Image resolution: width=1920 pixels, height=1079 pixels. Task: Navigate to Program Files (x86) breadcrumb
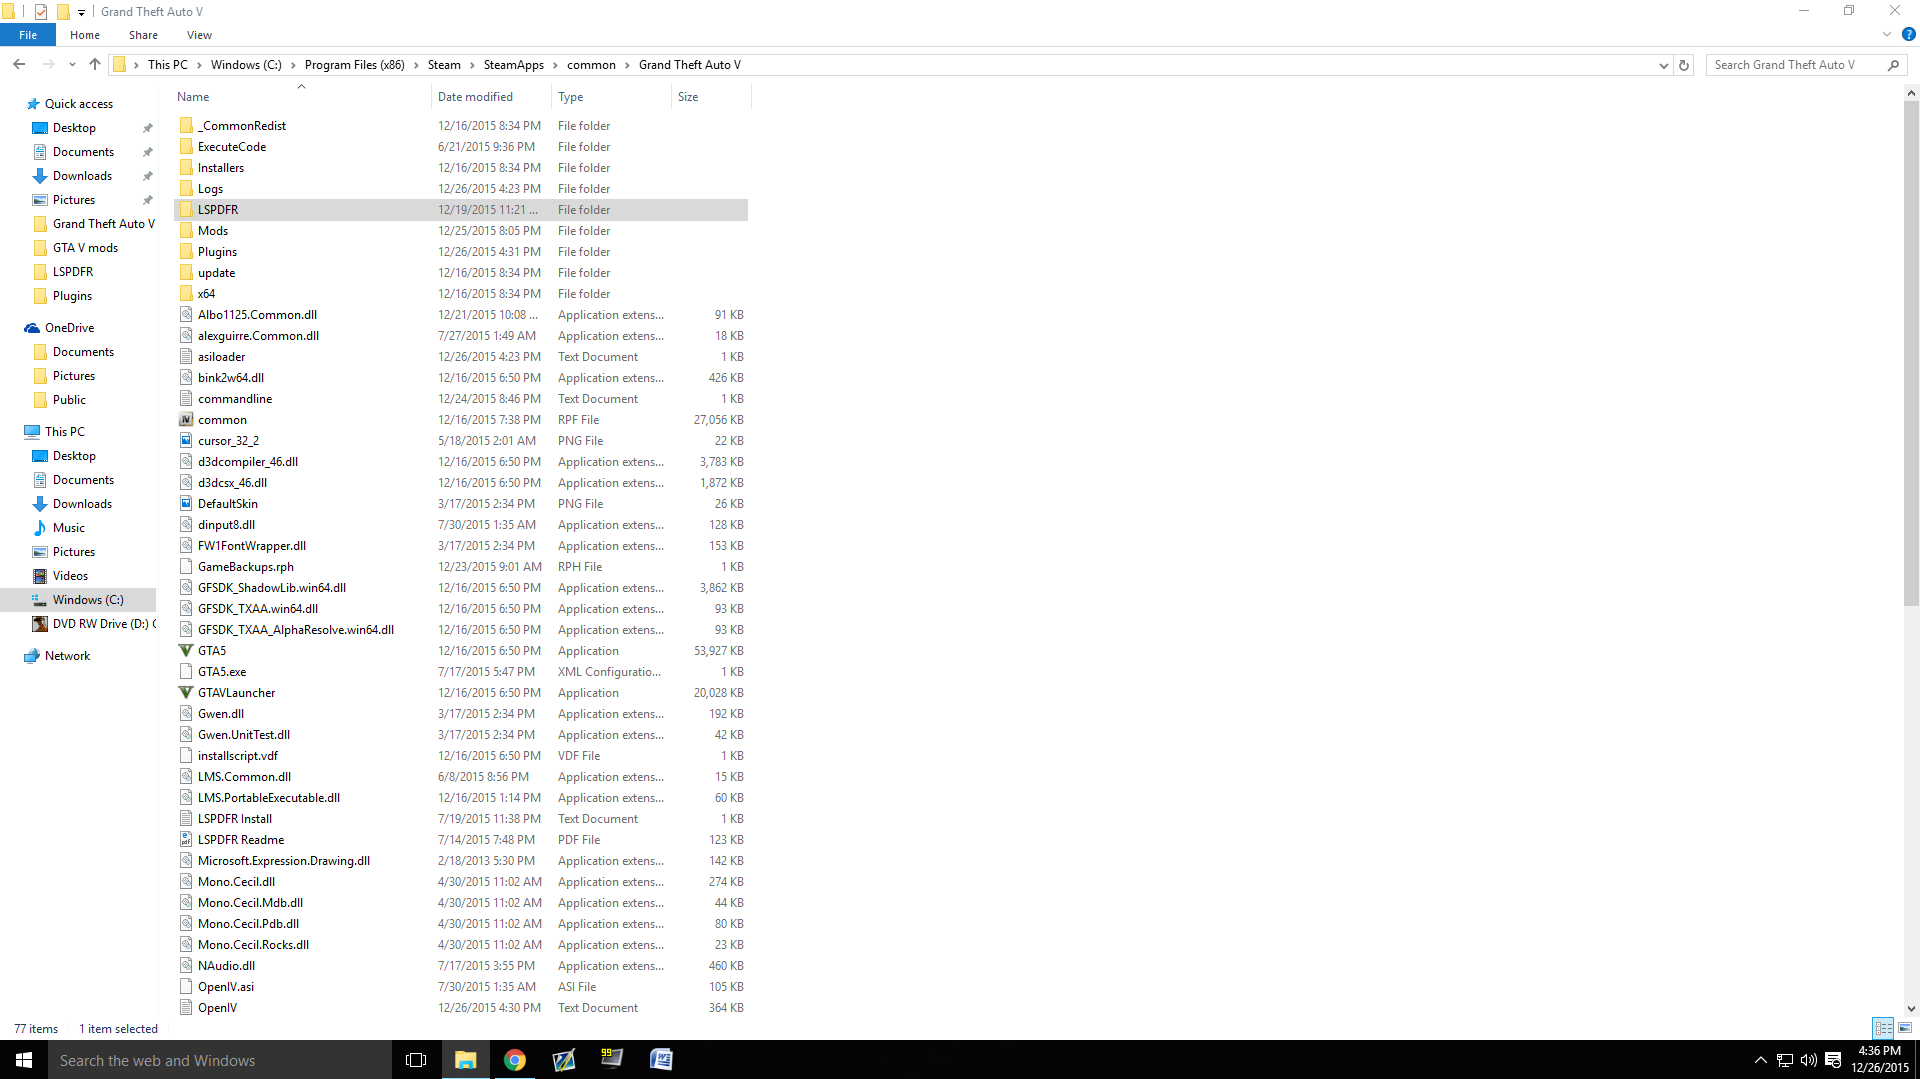pyautogui.click(x=355, y=65)
